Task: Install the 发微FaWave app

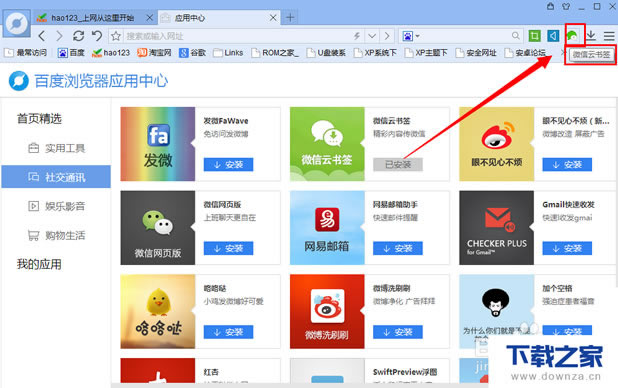Action: tap(228, 164)
